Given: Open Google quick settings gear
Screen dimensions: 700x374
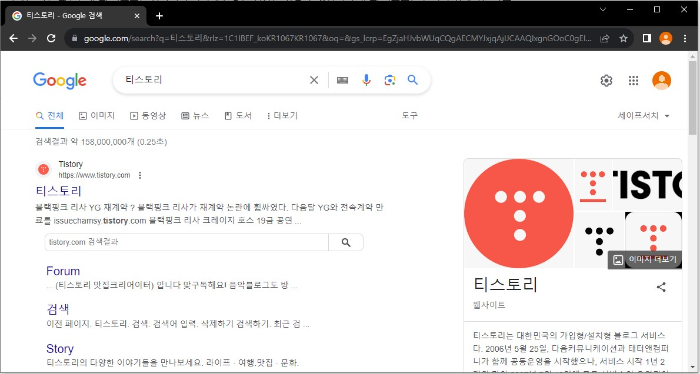Looking at the screenshot, I should (606, 80).
